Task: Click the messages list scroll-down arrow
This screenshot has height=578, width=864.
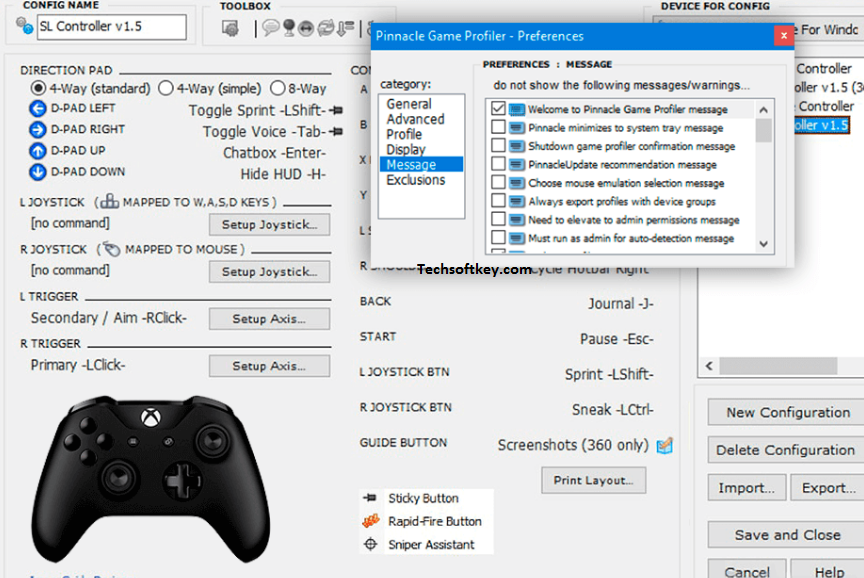Action: [764, 244]
